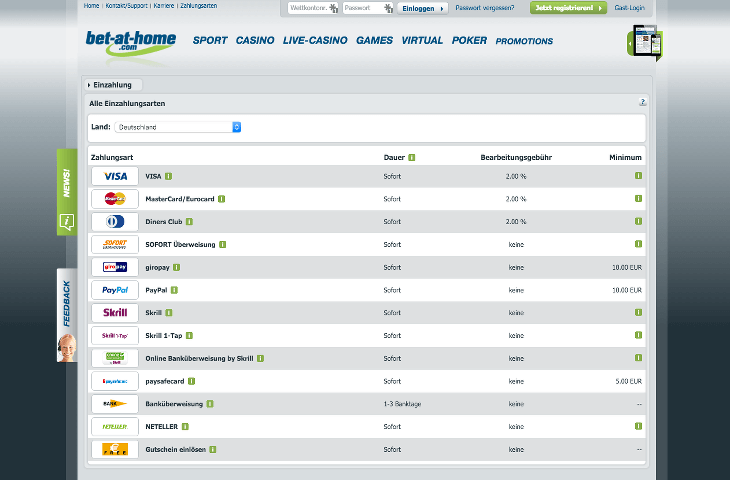The height and width of the screenshot is (480, 730).
Task: Click the MasterCard logo
Action: tap(115, 199)
